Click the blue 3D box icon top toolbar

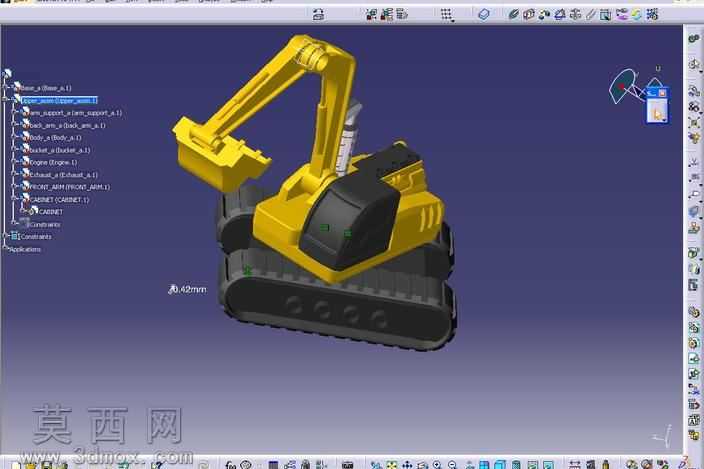pos(484,14)
